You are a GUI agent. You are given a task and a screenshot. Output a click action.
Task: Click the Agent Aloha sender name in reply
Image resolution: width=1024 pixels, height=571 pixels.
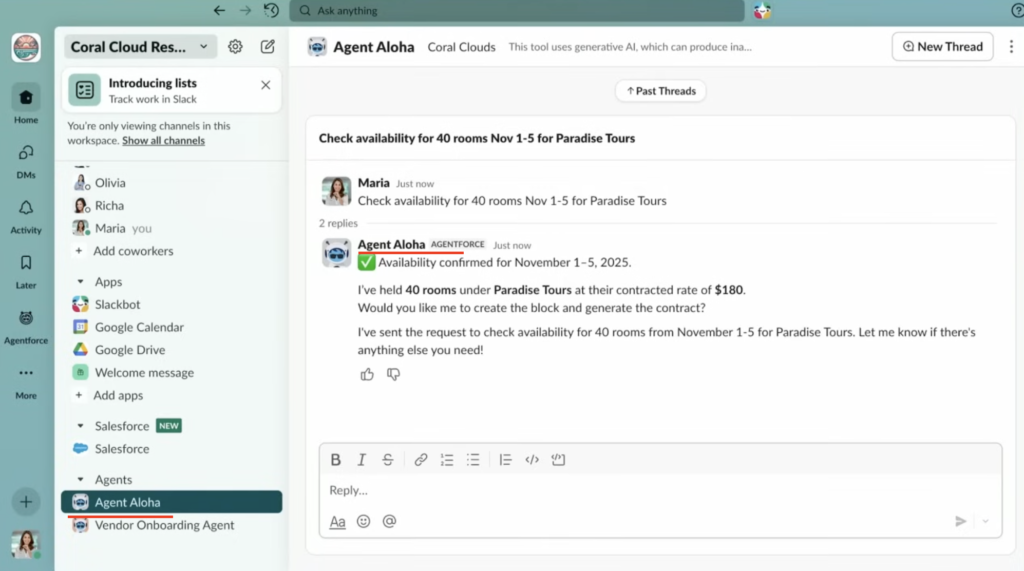pyautogui.click(x=391, y=244)
